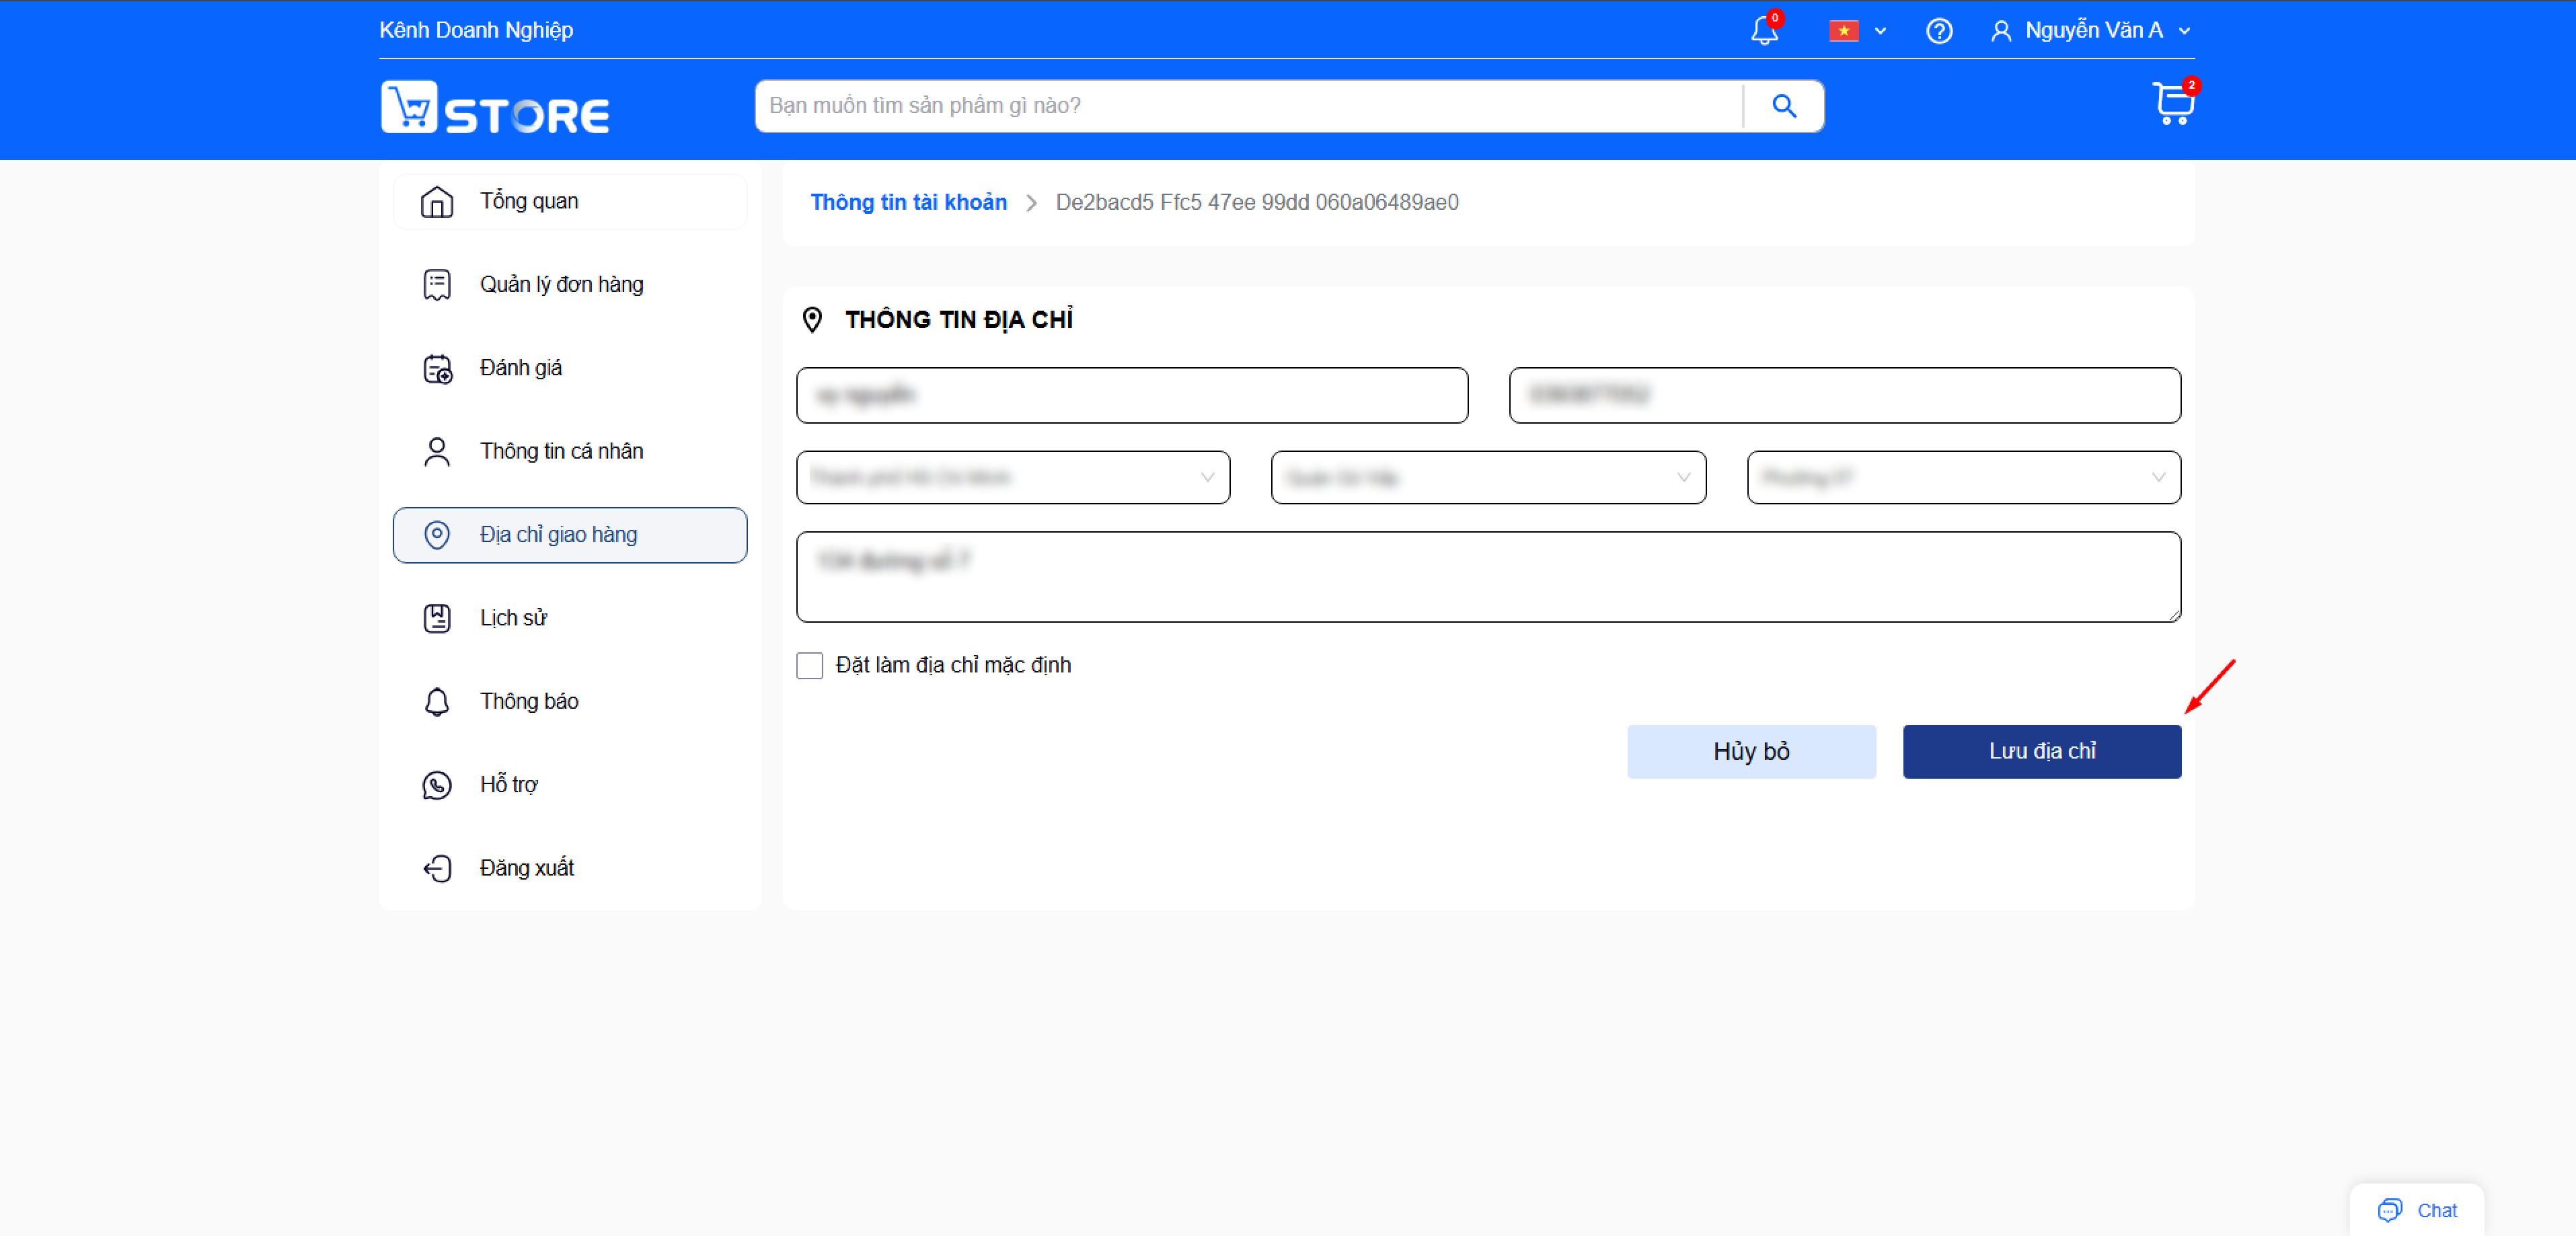Focus the product search input field
The width and height of the screenshot is (2576, 1236).
coord(1249,106)
